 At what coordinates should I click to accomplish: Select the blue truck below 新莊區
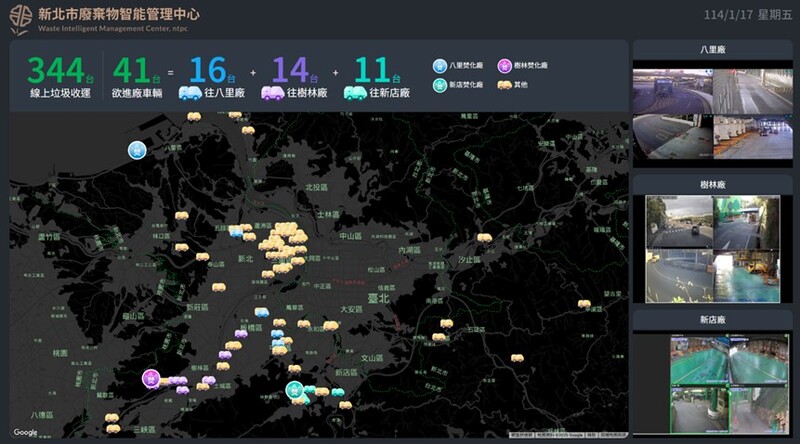[262, 311]
